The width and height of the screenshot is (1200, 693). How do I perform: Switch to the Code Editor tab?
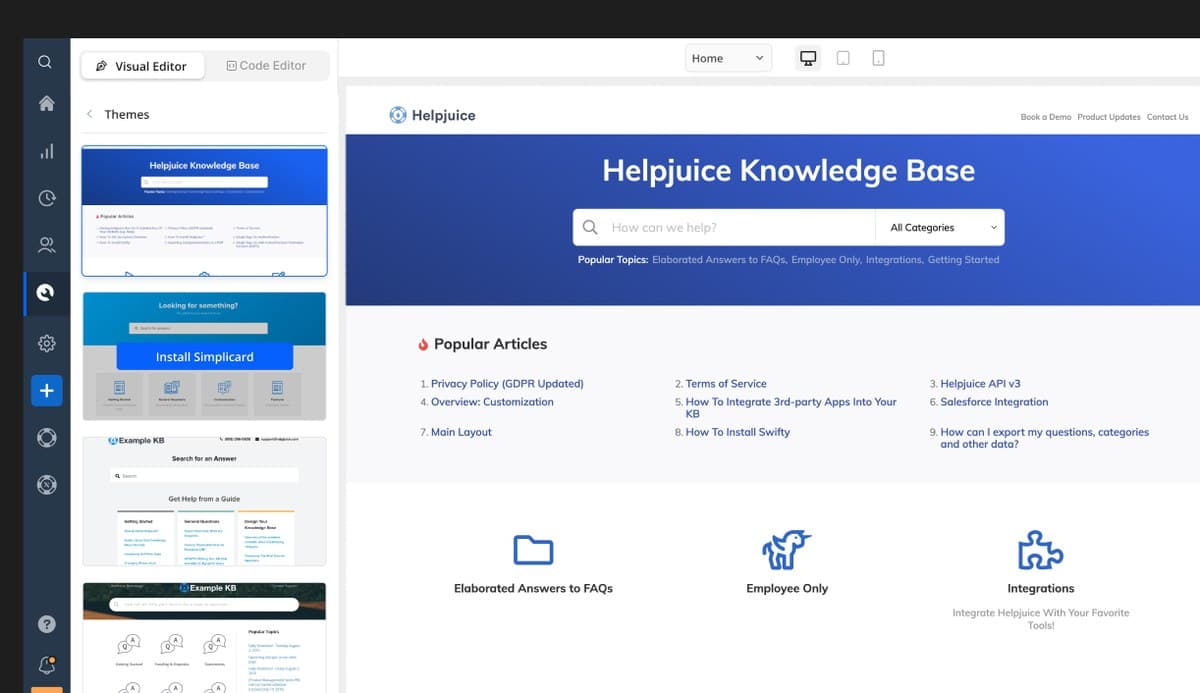266,66
